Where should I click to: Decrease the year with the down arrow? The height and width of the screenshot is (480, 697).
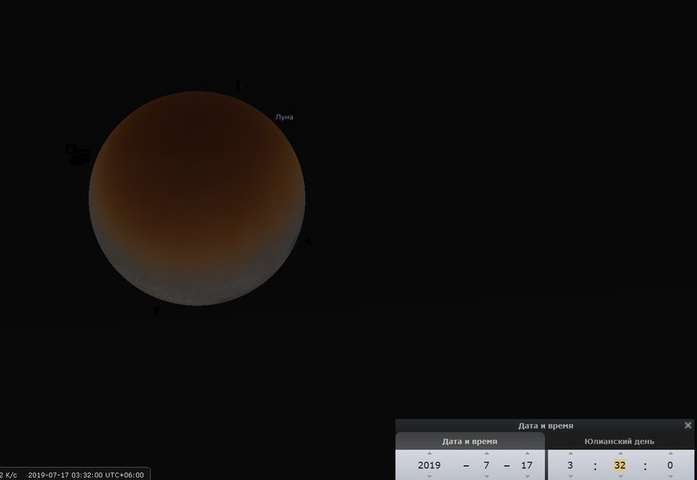(x=429, y=477)
